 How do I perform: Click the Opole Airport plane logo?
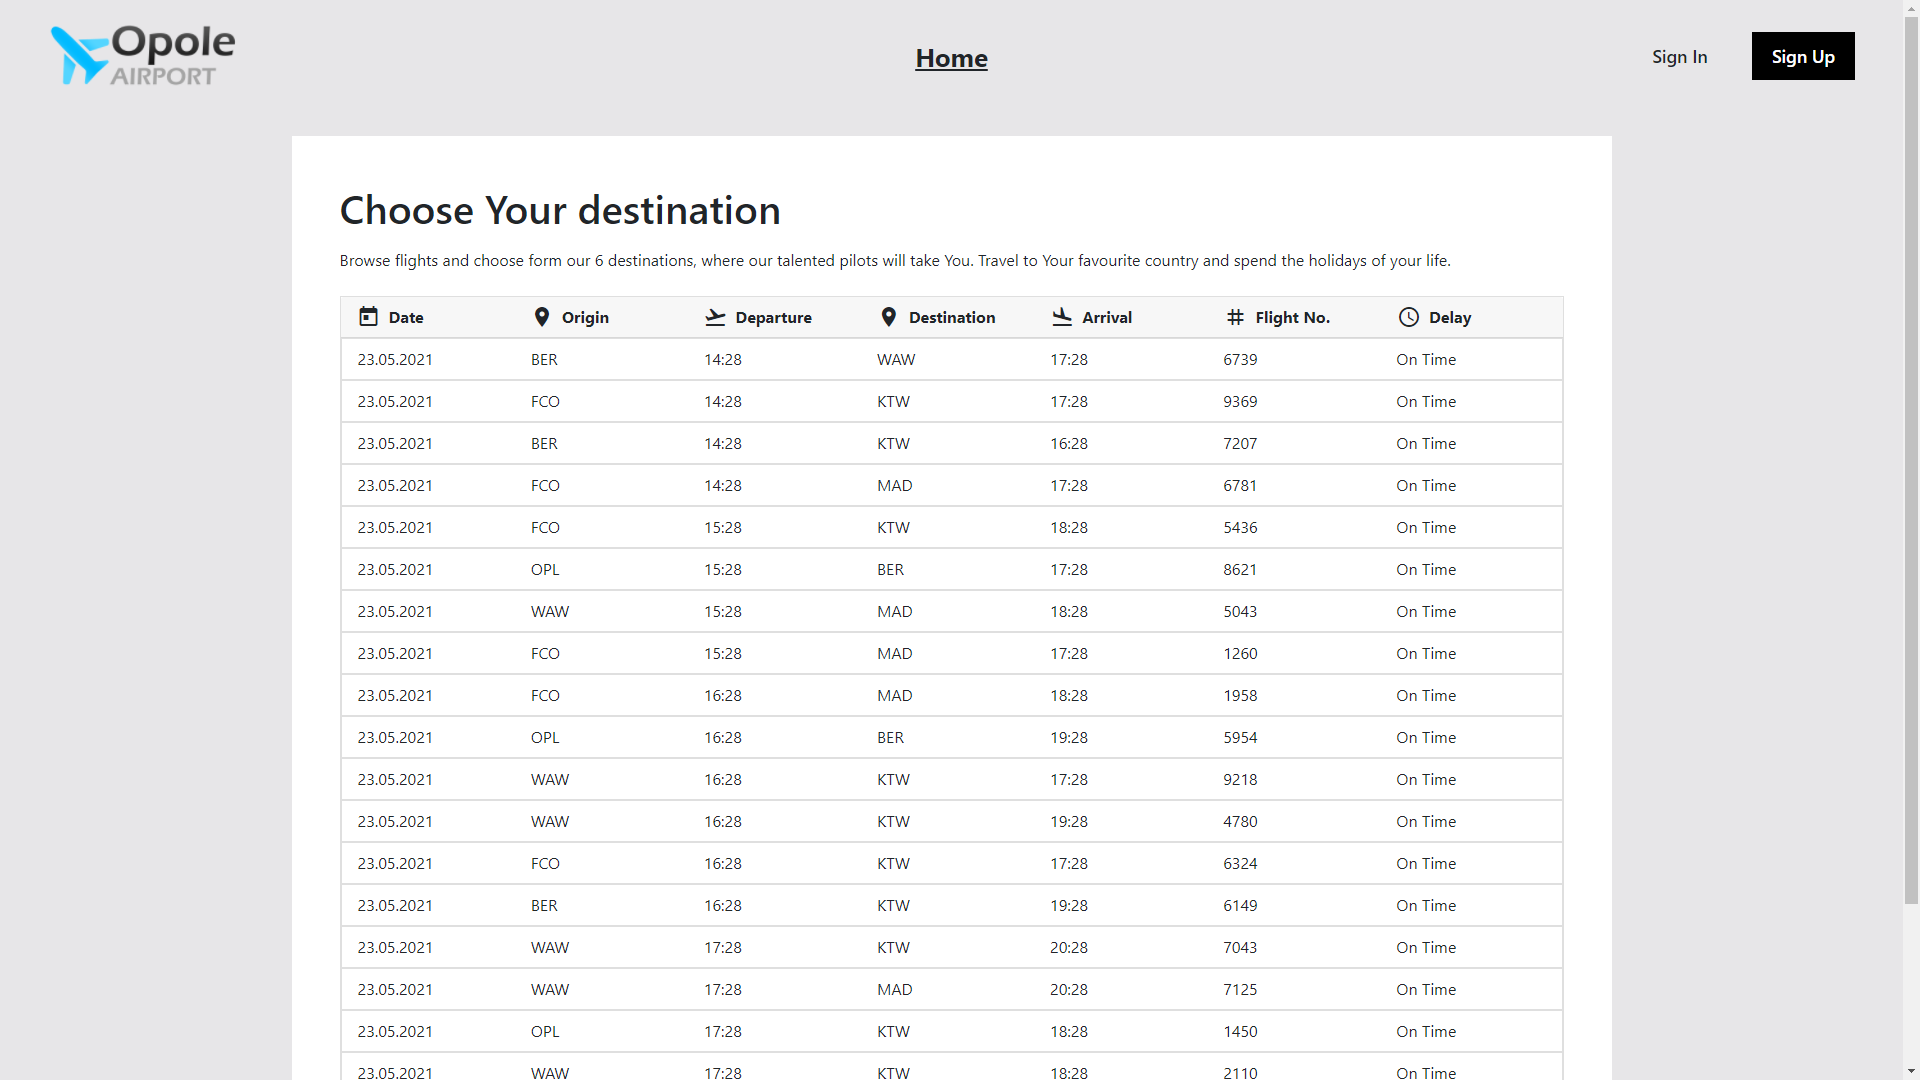(80, 55)
